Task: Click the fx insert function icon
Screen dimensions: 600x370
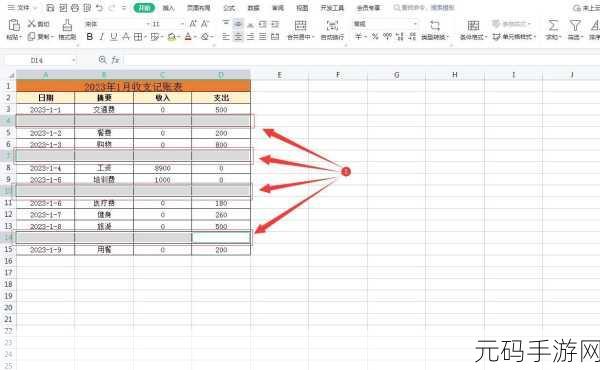Action: [116, 60]
